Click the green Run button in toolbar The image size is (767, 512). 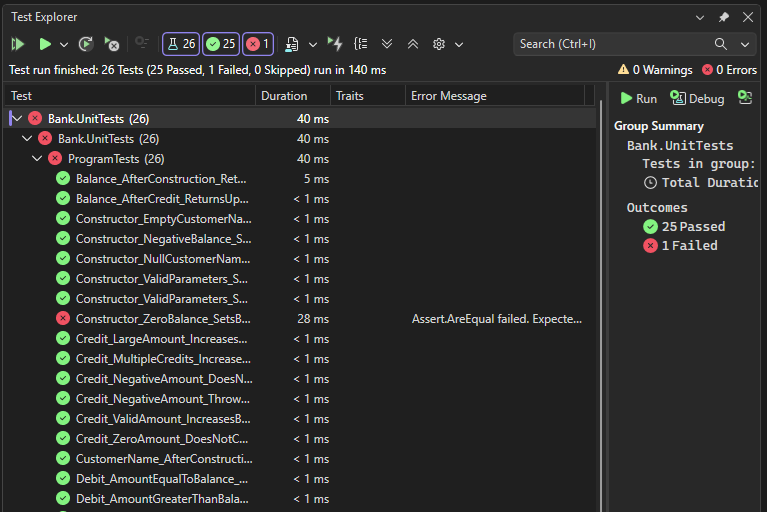[45, 44]
